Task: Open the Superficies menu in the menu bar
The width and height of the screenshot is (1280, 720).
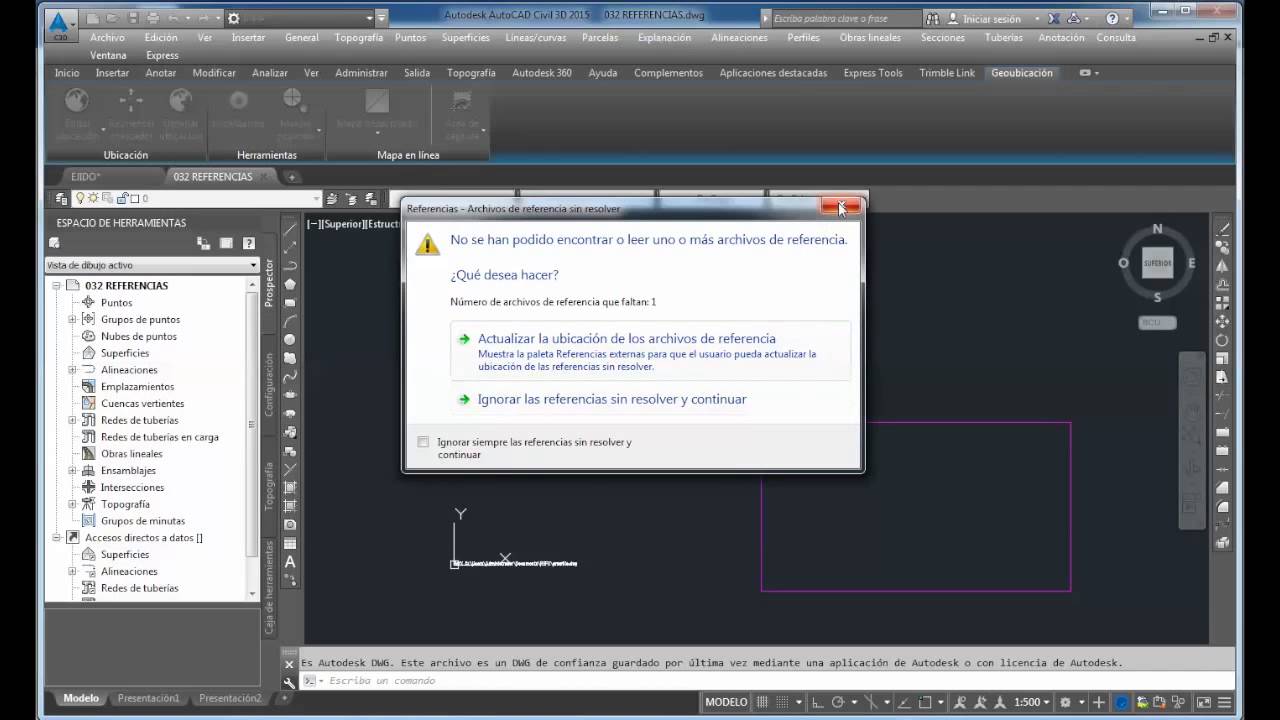Action: coord(465,38)
